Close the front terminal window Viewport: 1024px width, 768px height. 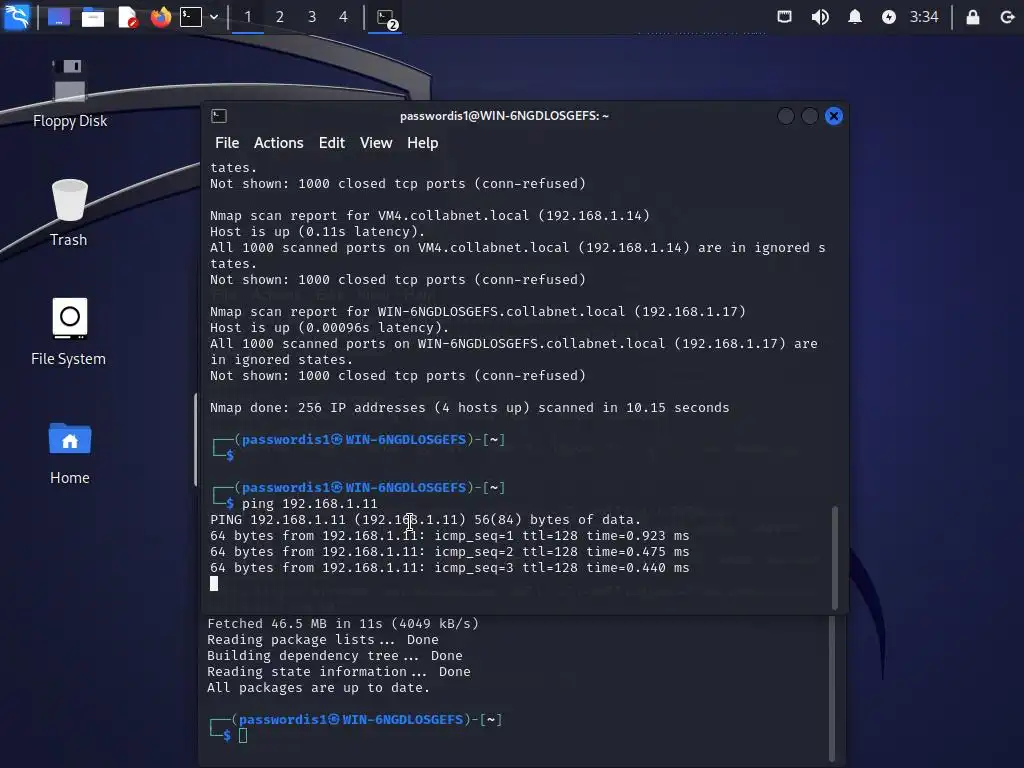click(834, 116)
